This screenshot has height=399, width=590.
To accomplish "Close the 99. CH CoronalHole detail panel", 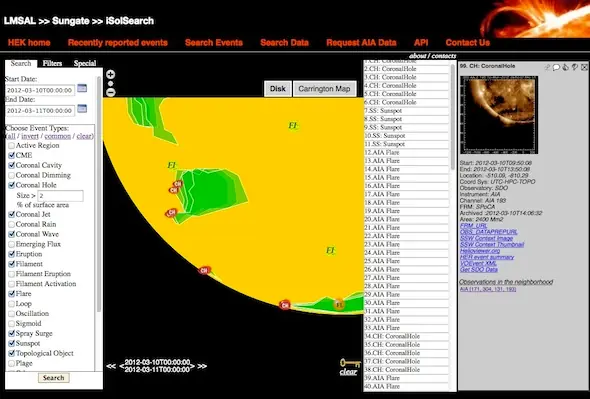I will [584, 67].
